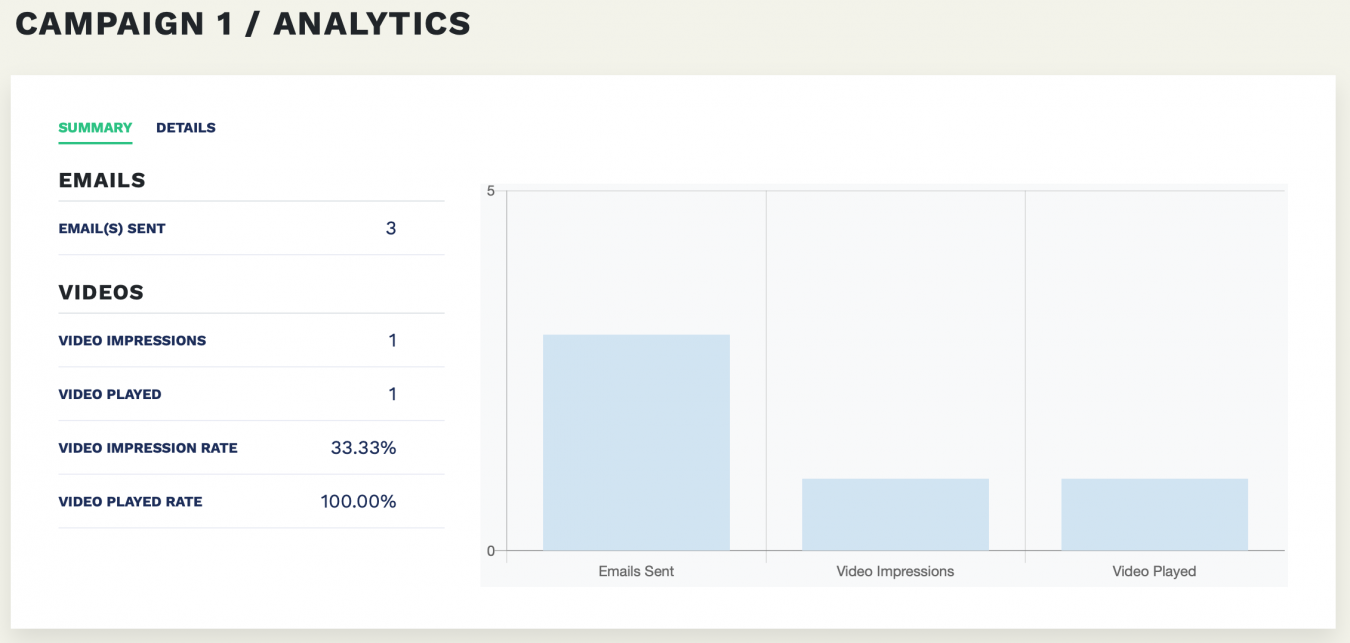Click the 100.00% played rate value

[x=360, y=500]
